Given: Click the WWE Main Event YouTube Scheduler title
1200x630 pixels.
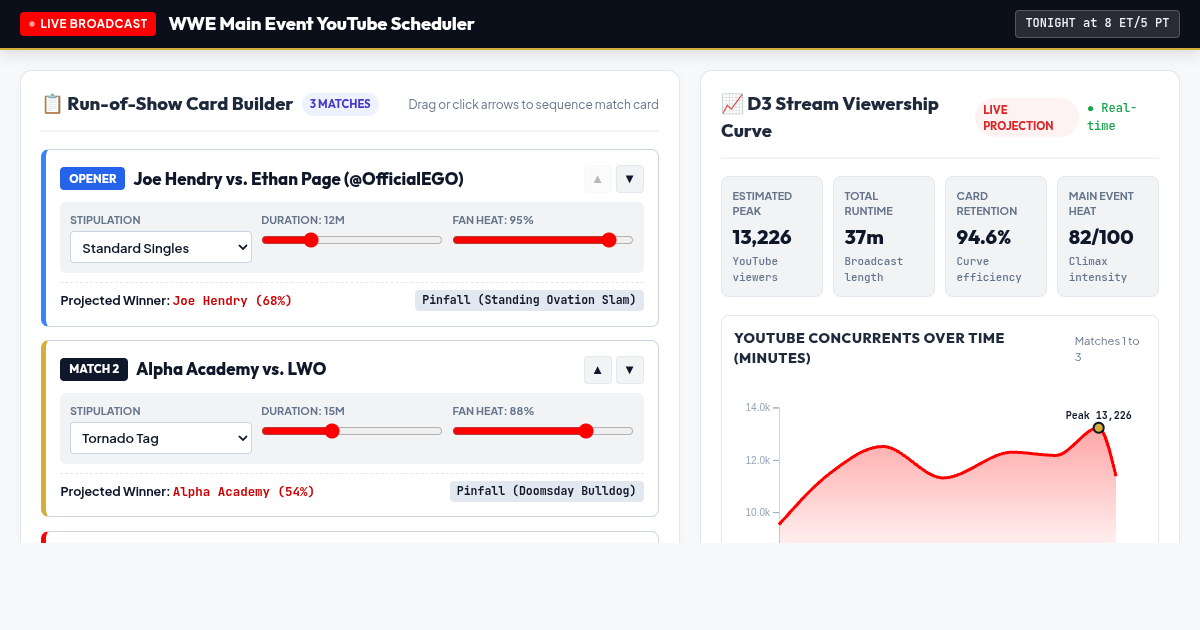Looking at the screenshot, I should click(x=322, y=24).
